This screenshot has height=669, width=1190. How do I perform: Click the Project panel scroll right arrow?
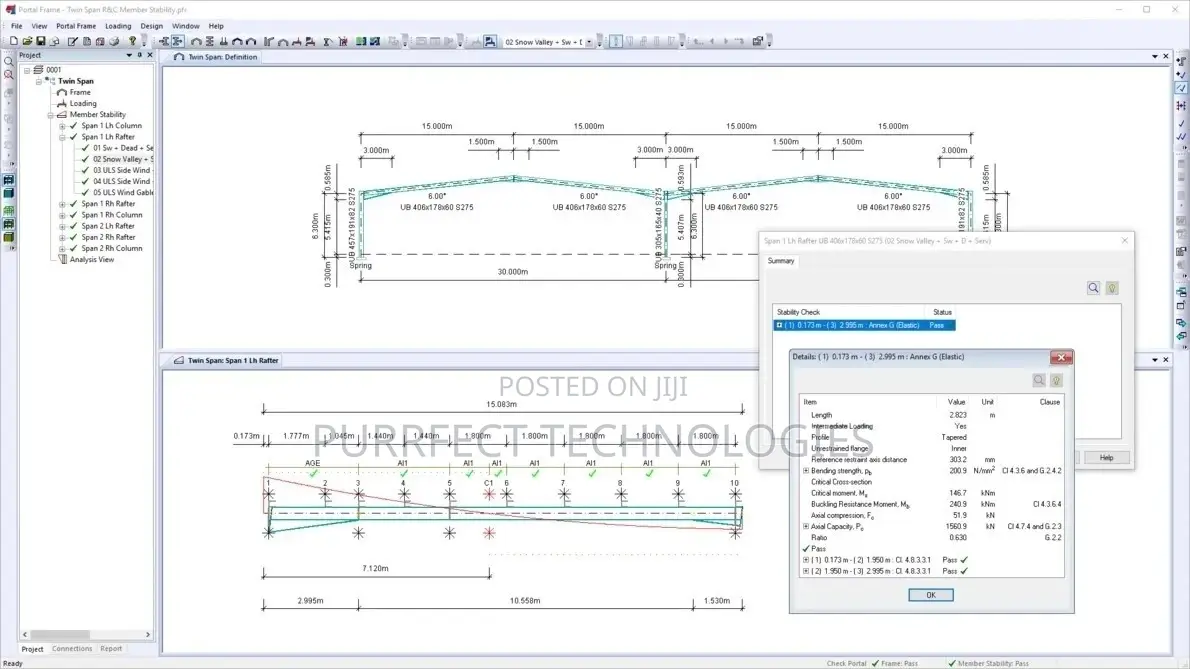[147, 635]
